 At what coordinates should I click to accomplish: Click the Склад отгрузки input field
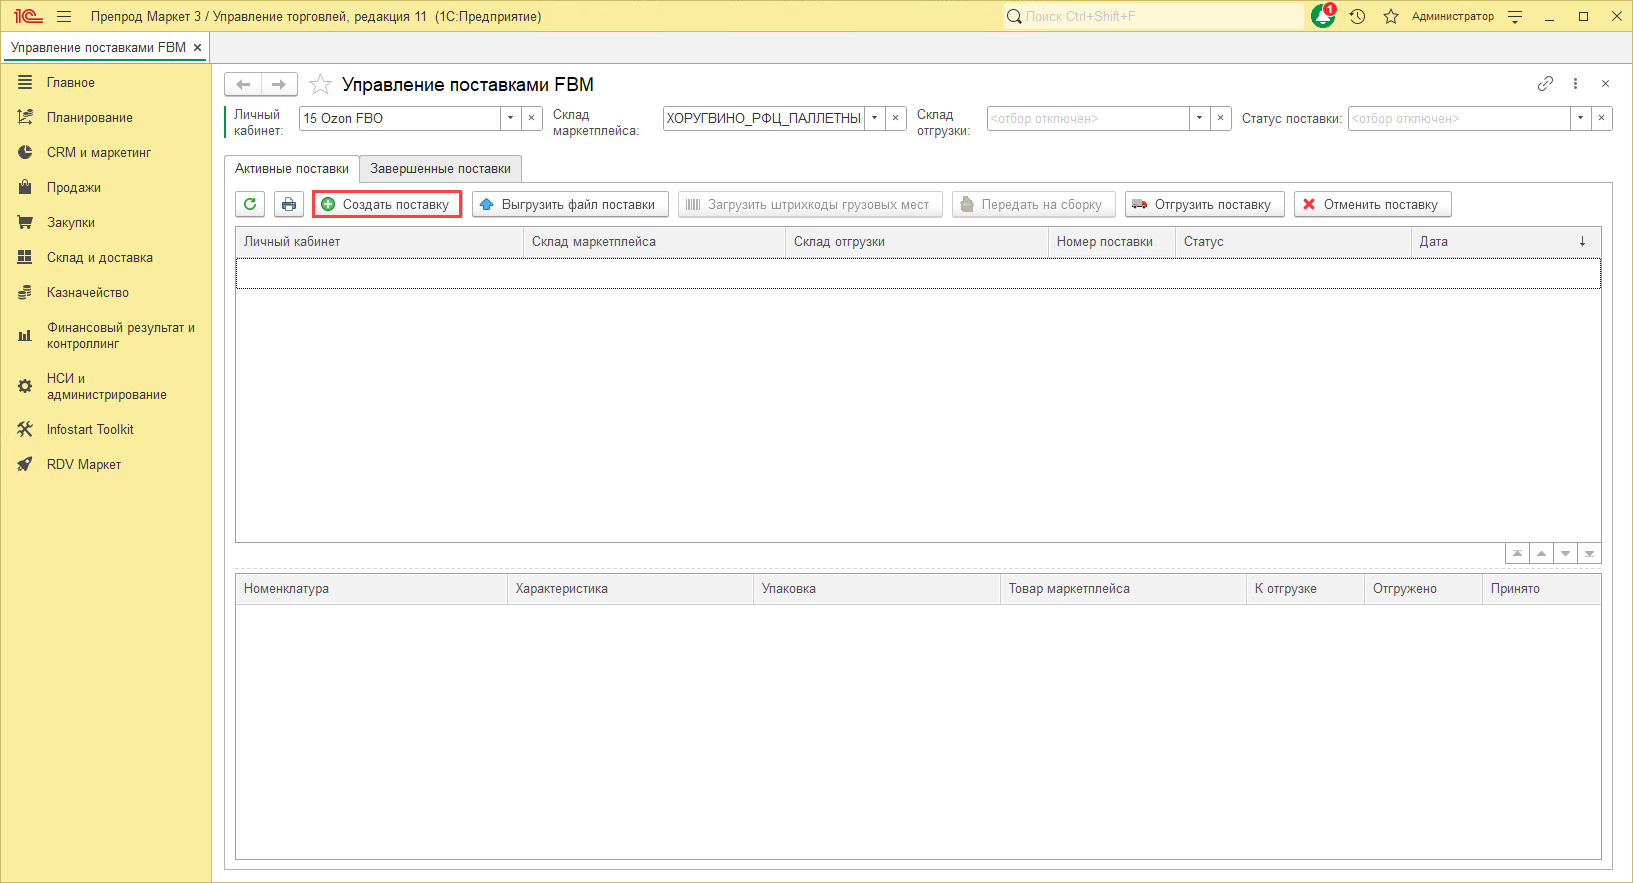(1088, 118)
